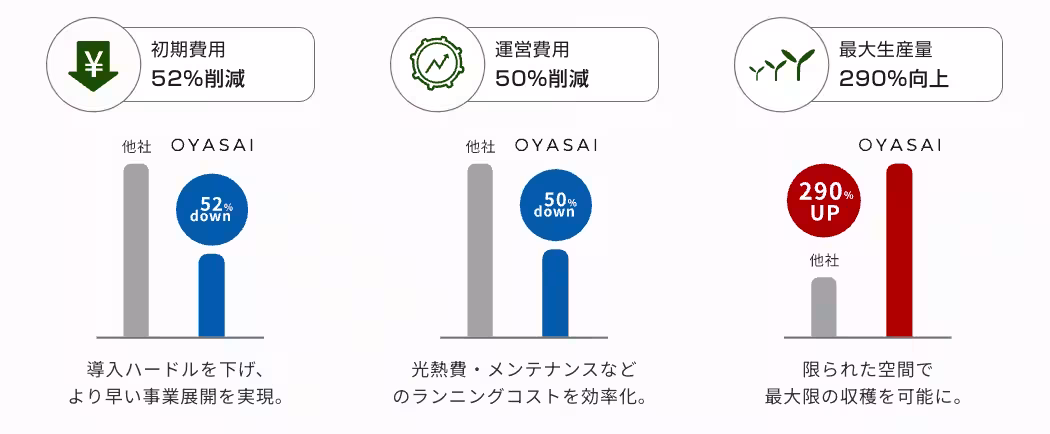Click the blue 50% down badge
The height and width of the screenshot is (434, 1050).
pyautogui.click(x=555, y=205)
